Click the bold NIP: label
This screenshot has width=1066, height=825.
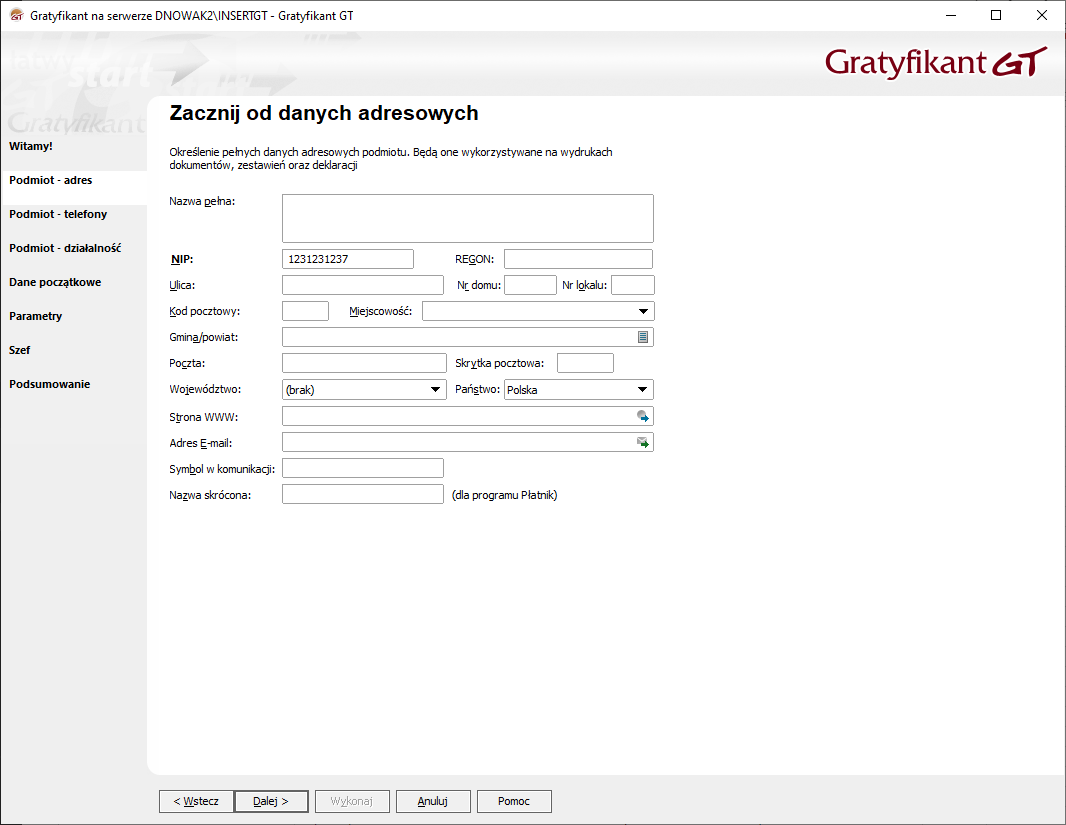coord(182,260)
